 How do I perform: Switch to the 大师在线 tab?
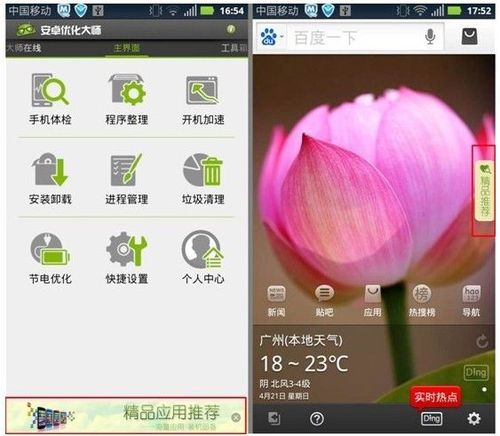tap(23, 48)
